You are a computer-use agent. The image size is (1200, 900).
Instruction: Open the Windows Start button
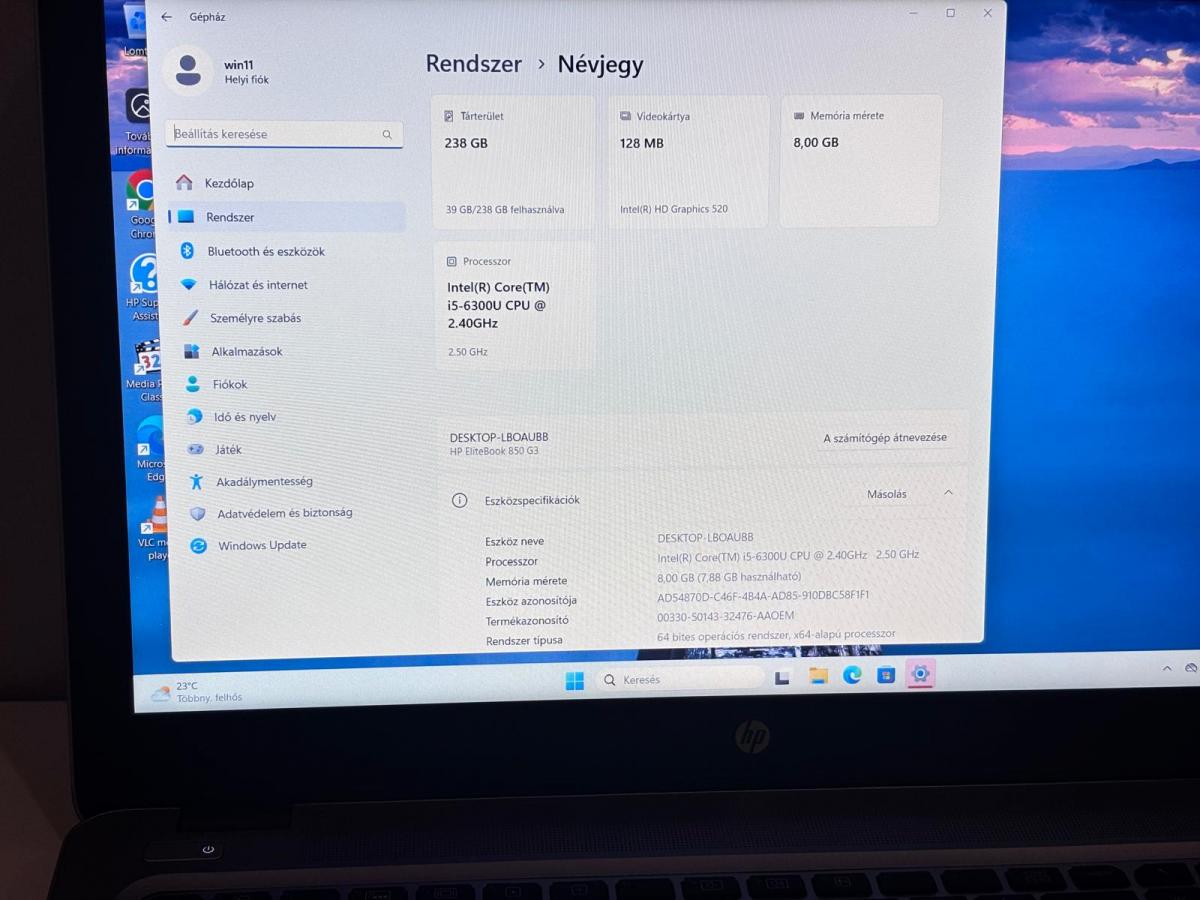574,681
